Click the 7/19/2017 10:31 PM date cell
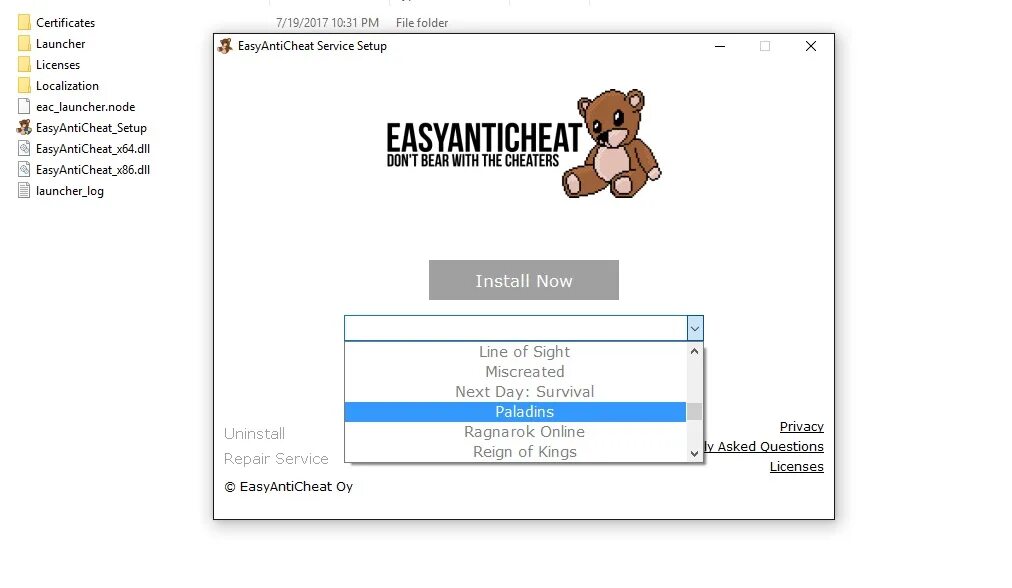Screen dimensions: 1012x588 pyautogui.click(x=327, y=23)
